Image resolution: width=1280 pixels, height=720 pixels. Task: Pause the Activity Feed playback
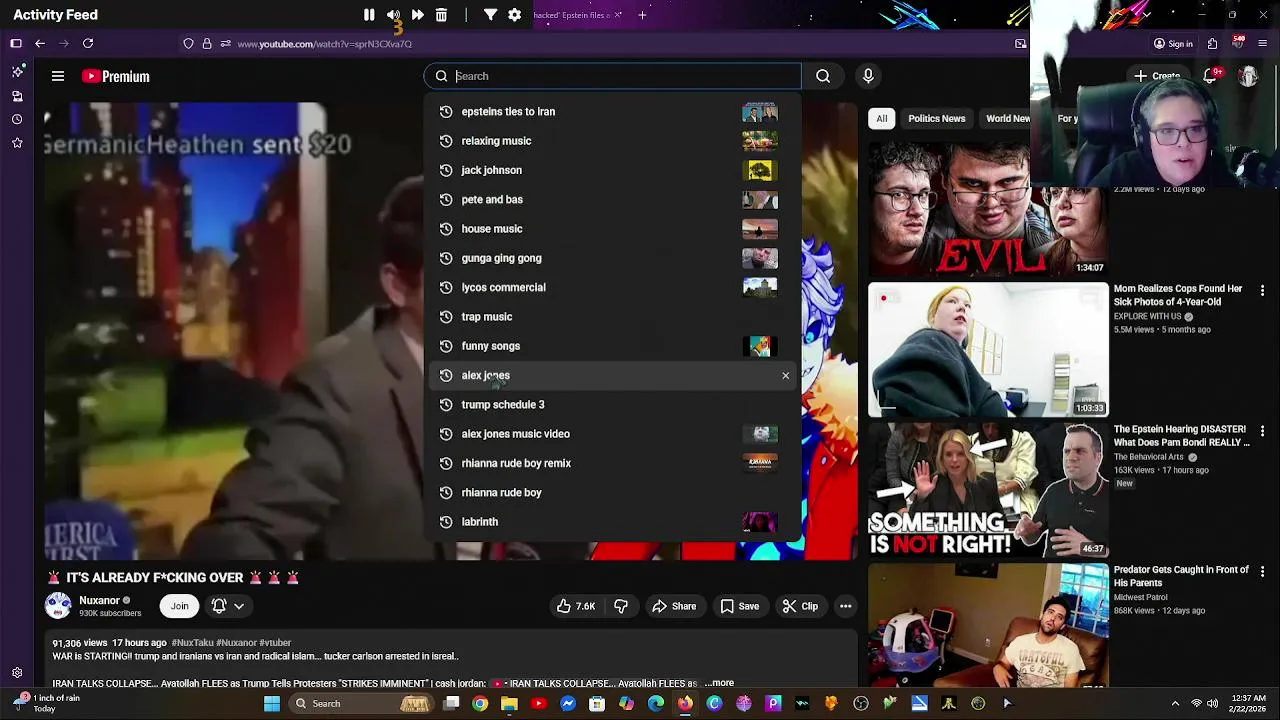(369, 15)
